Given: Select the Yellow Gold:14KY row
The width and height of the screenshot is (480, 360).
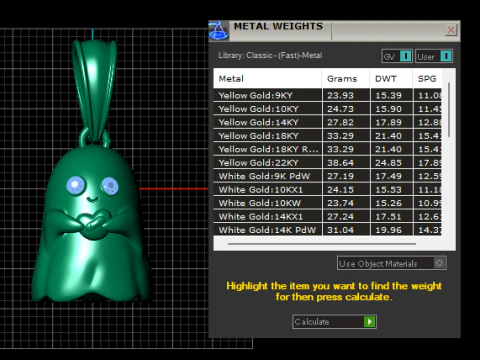Looking at the screenshot, I should tap(327, 122).
